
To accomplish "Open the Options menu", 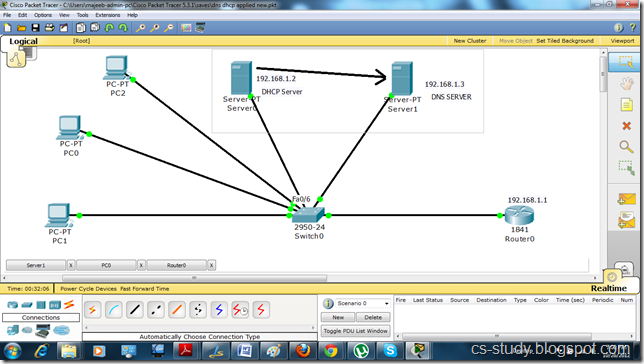I will 43,15.
